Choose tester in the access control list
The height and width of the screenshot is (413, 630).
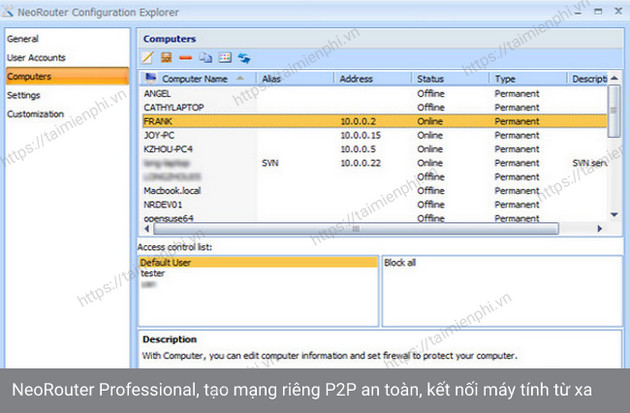(x=153, y=273)
